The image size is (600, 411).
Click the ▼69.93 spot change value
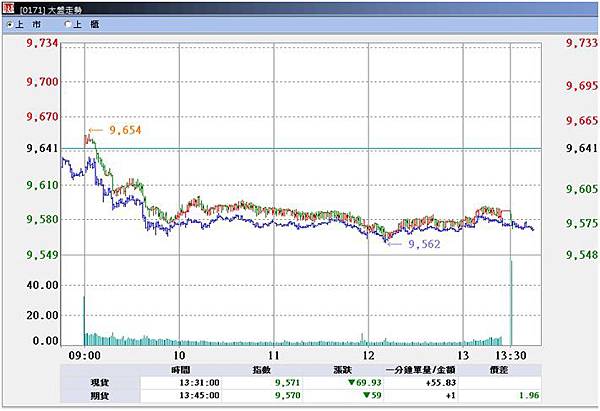click(365, 383)
